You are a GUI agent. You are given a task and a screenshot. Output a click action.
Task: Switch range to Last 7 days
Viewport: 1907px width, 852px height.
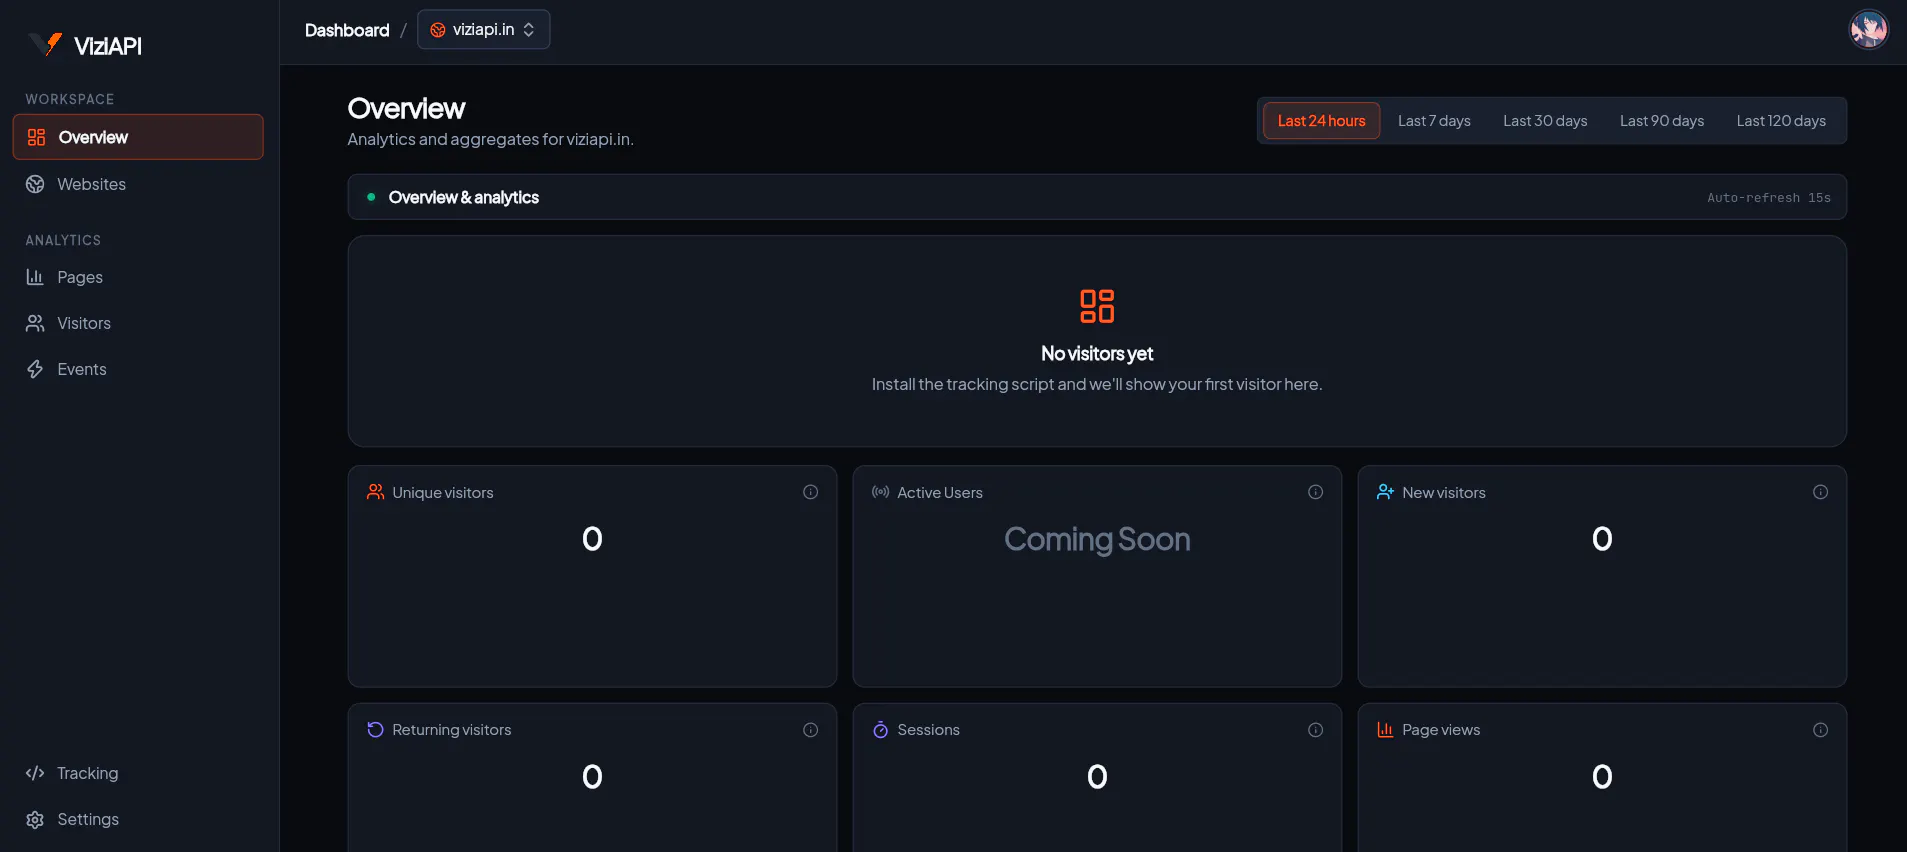point(1434,121)
